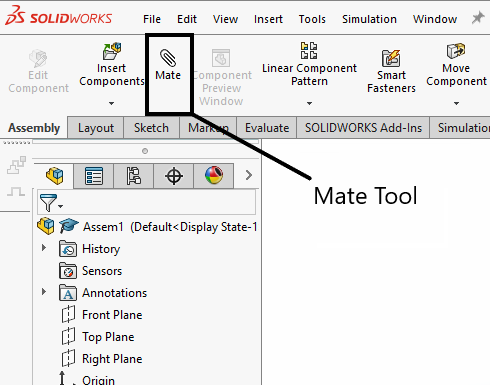Click the Annotations folder icon
Screen dimensions: 490x385
point(68,293)
